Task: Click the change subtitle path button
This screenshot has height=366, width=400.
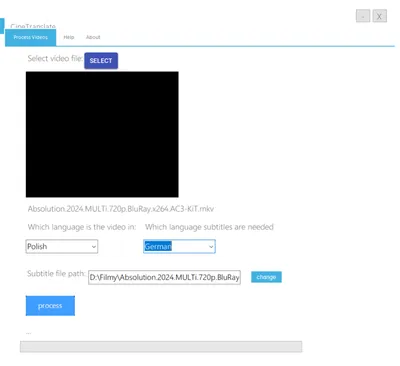Action: tap(266, 277)
